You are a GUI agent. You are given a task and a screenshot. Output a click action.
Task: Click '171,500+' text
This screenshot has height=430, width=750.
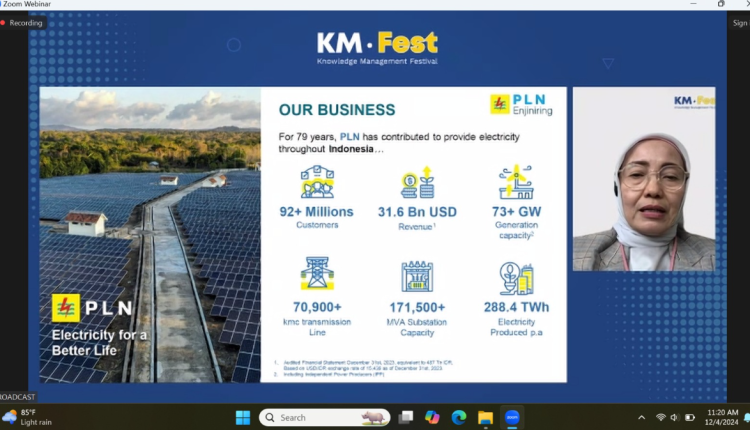coord(417,308)
